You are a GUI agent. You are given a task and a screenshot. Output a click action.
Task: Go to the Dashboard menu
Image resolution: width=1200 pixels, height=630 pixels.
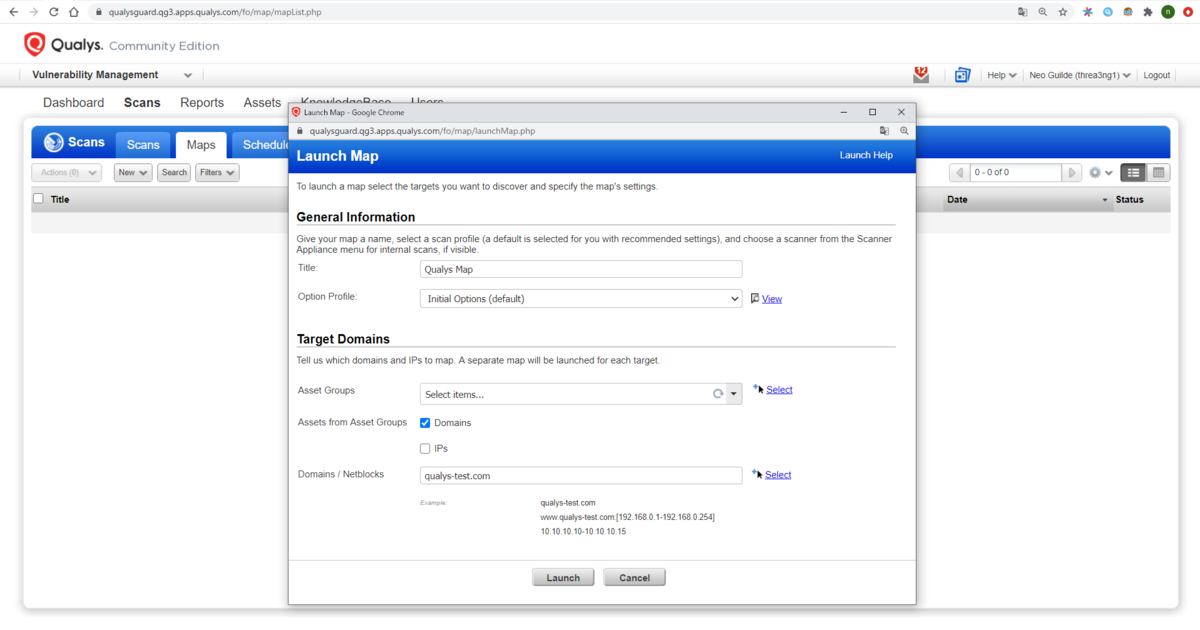pyautogui.click(x=73, y=102)
